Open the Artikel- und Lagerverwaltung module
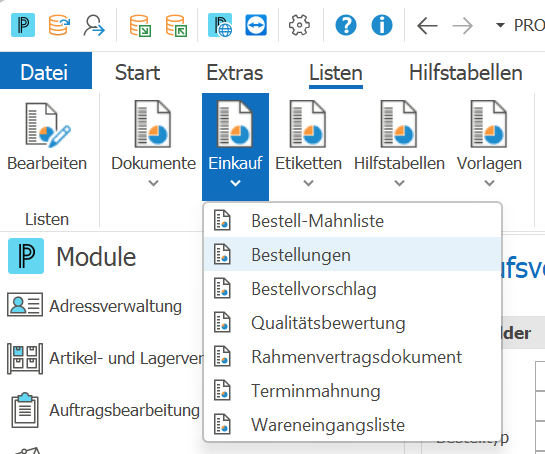Screen dimensions: 545x454 pyautogui.click(x=127, y=358)
